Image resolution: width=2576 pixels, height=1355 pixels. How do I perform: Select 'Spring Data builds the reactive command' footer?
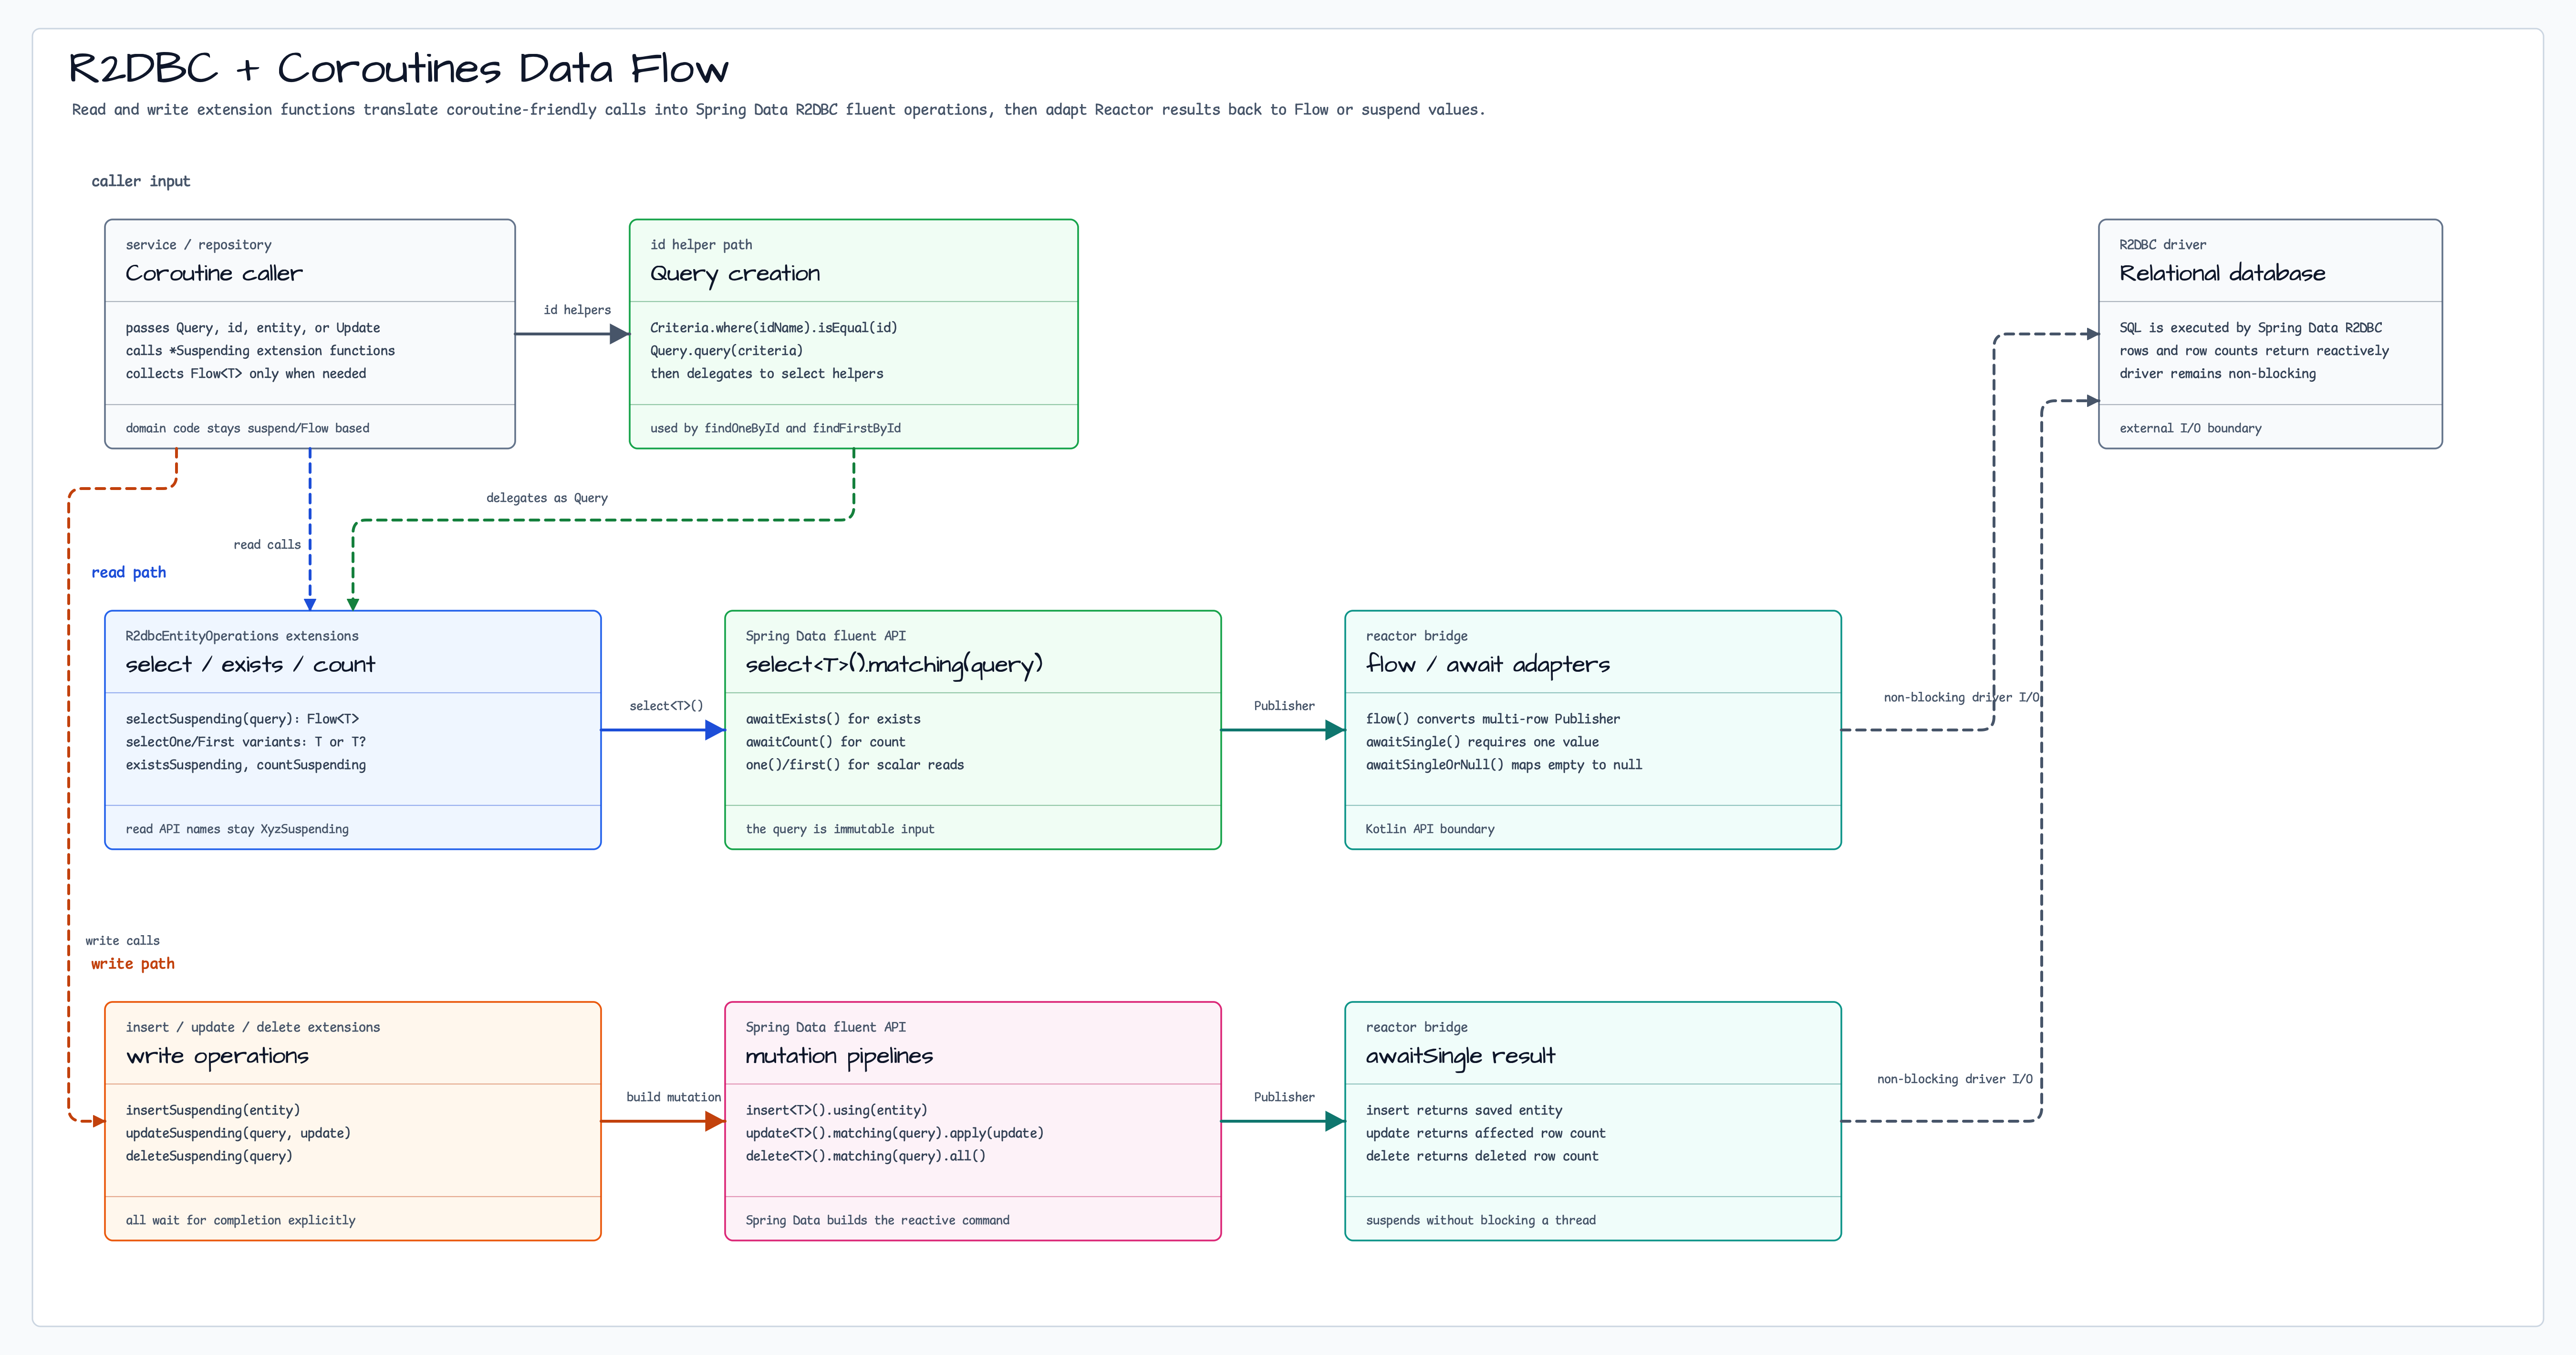tap(878, 1220)
